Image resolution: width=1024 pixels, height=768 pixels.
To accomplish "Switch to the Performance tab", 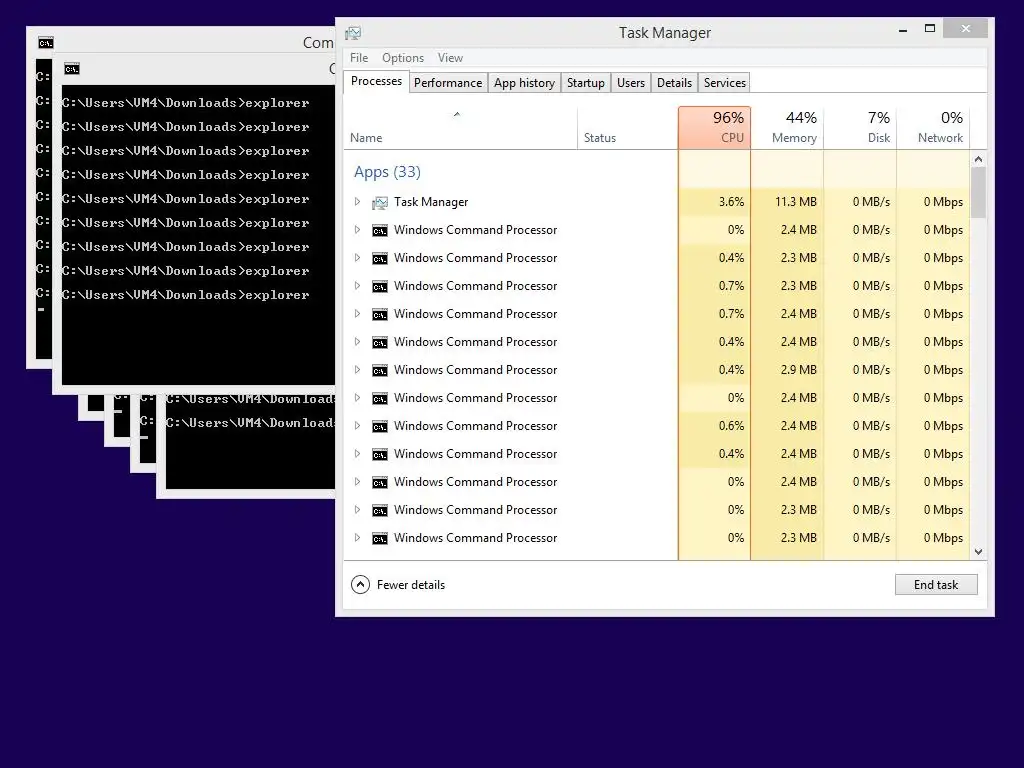I will tap(448, 83).
